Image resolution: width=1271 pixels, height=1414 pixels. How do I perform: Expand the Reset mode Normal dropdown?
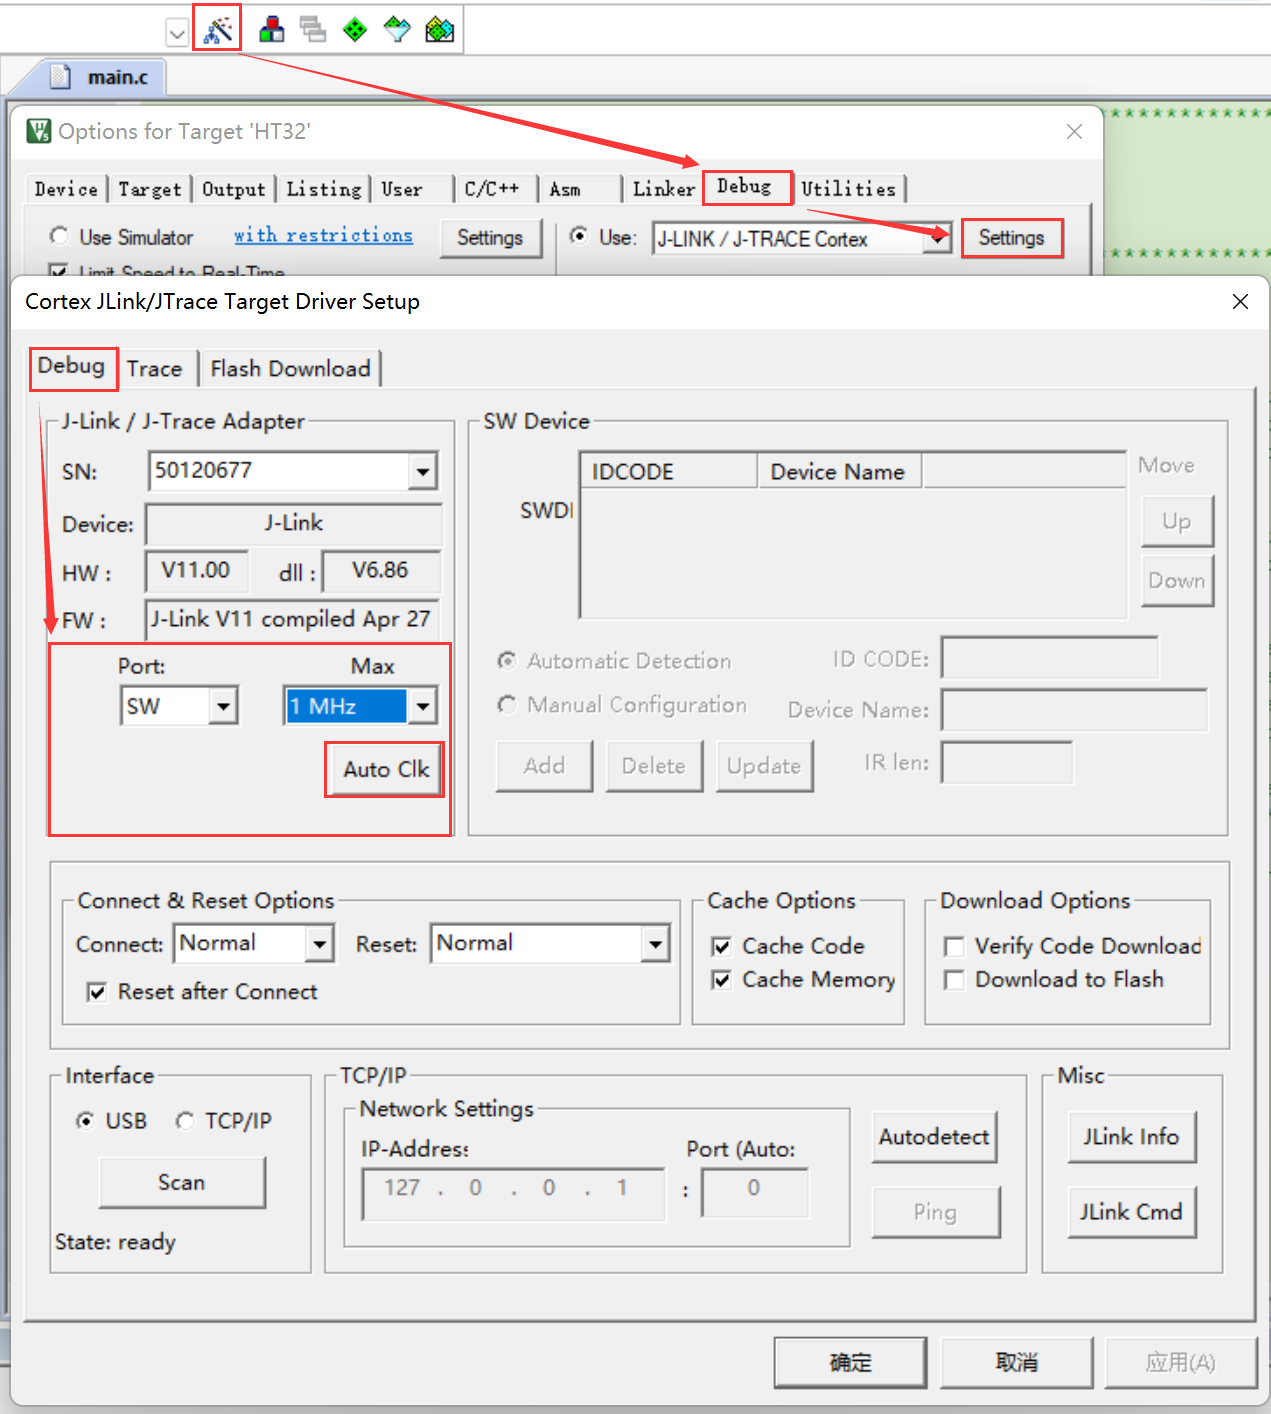pos(655,943)
